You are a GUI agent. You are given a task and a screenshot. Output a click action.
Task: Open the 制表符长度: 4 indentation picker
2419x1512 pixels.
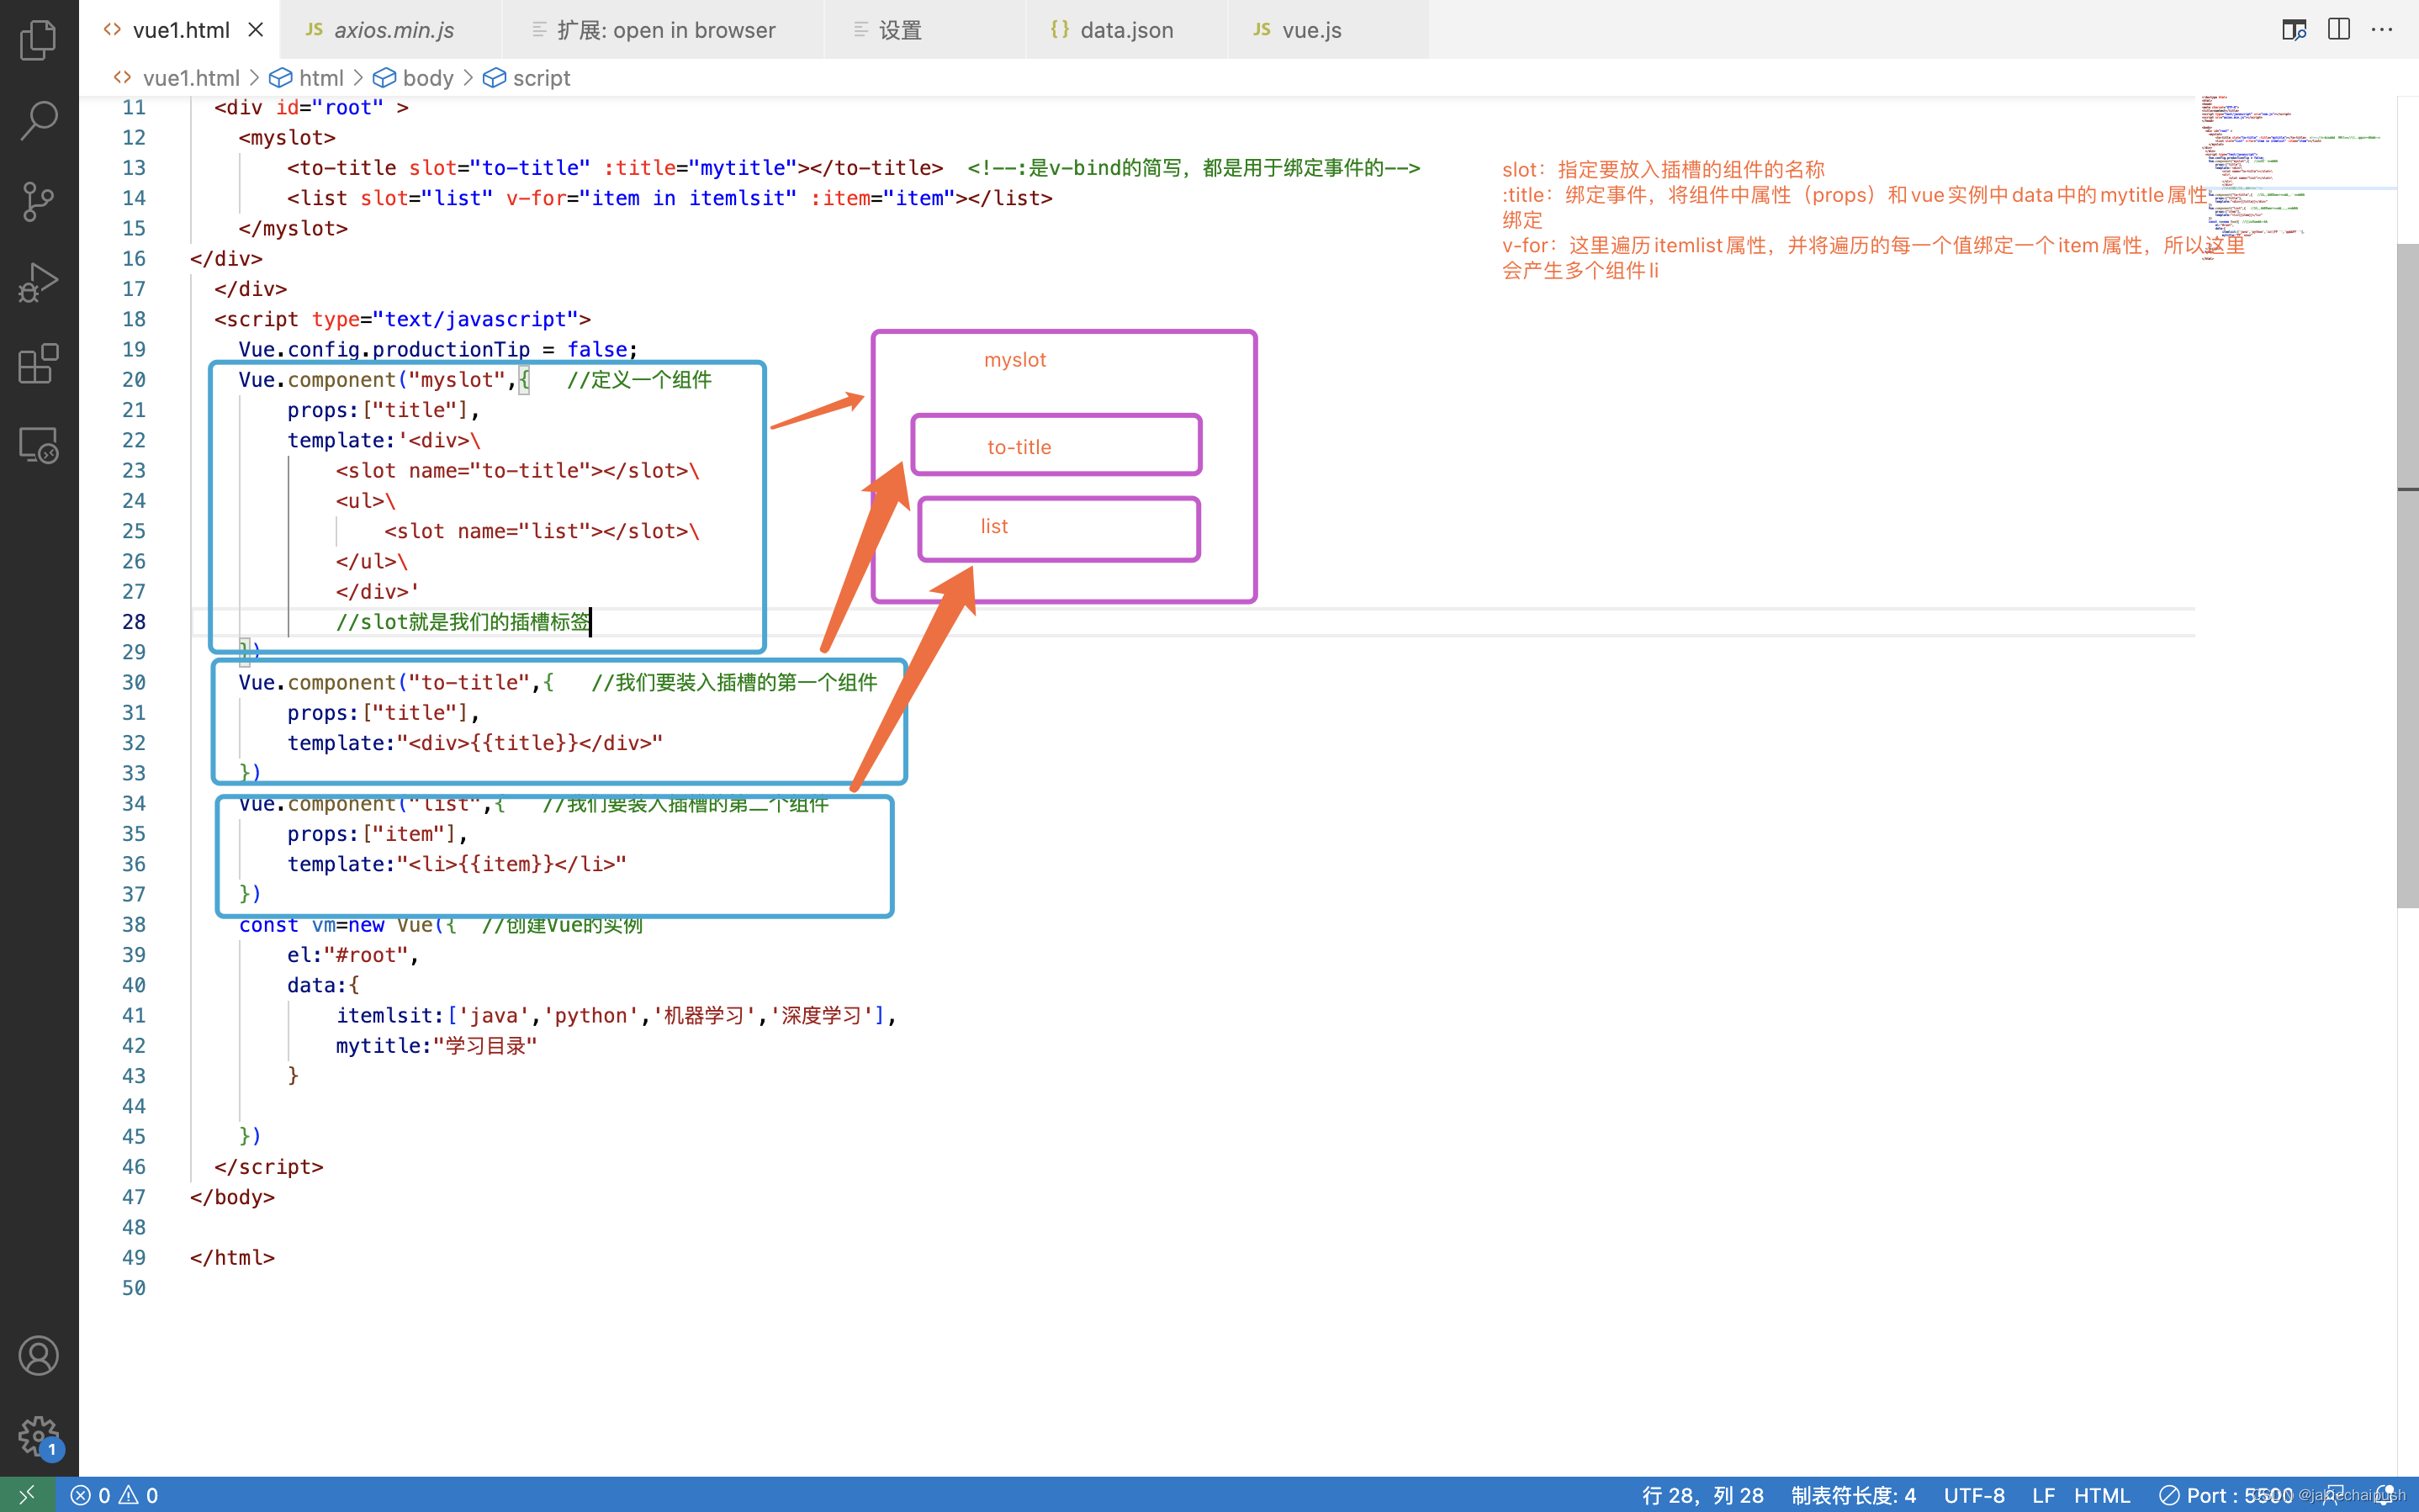(x=1853, y=1495)
